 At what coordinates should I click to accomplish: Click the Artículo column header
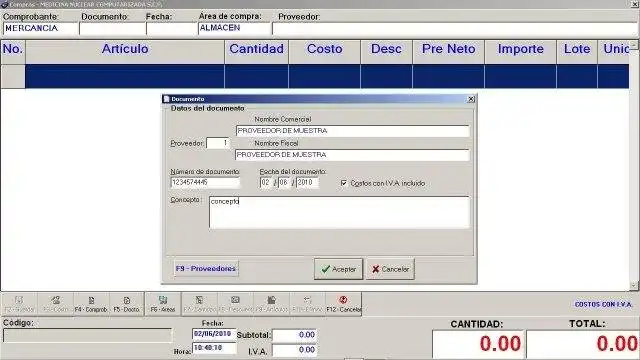(125, 51)
